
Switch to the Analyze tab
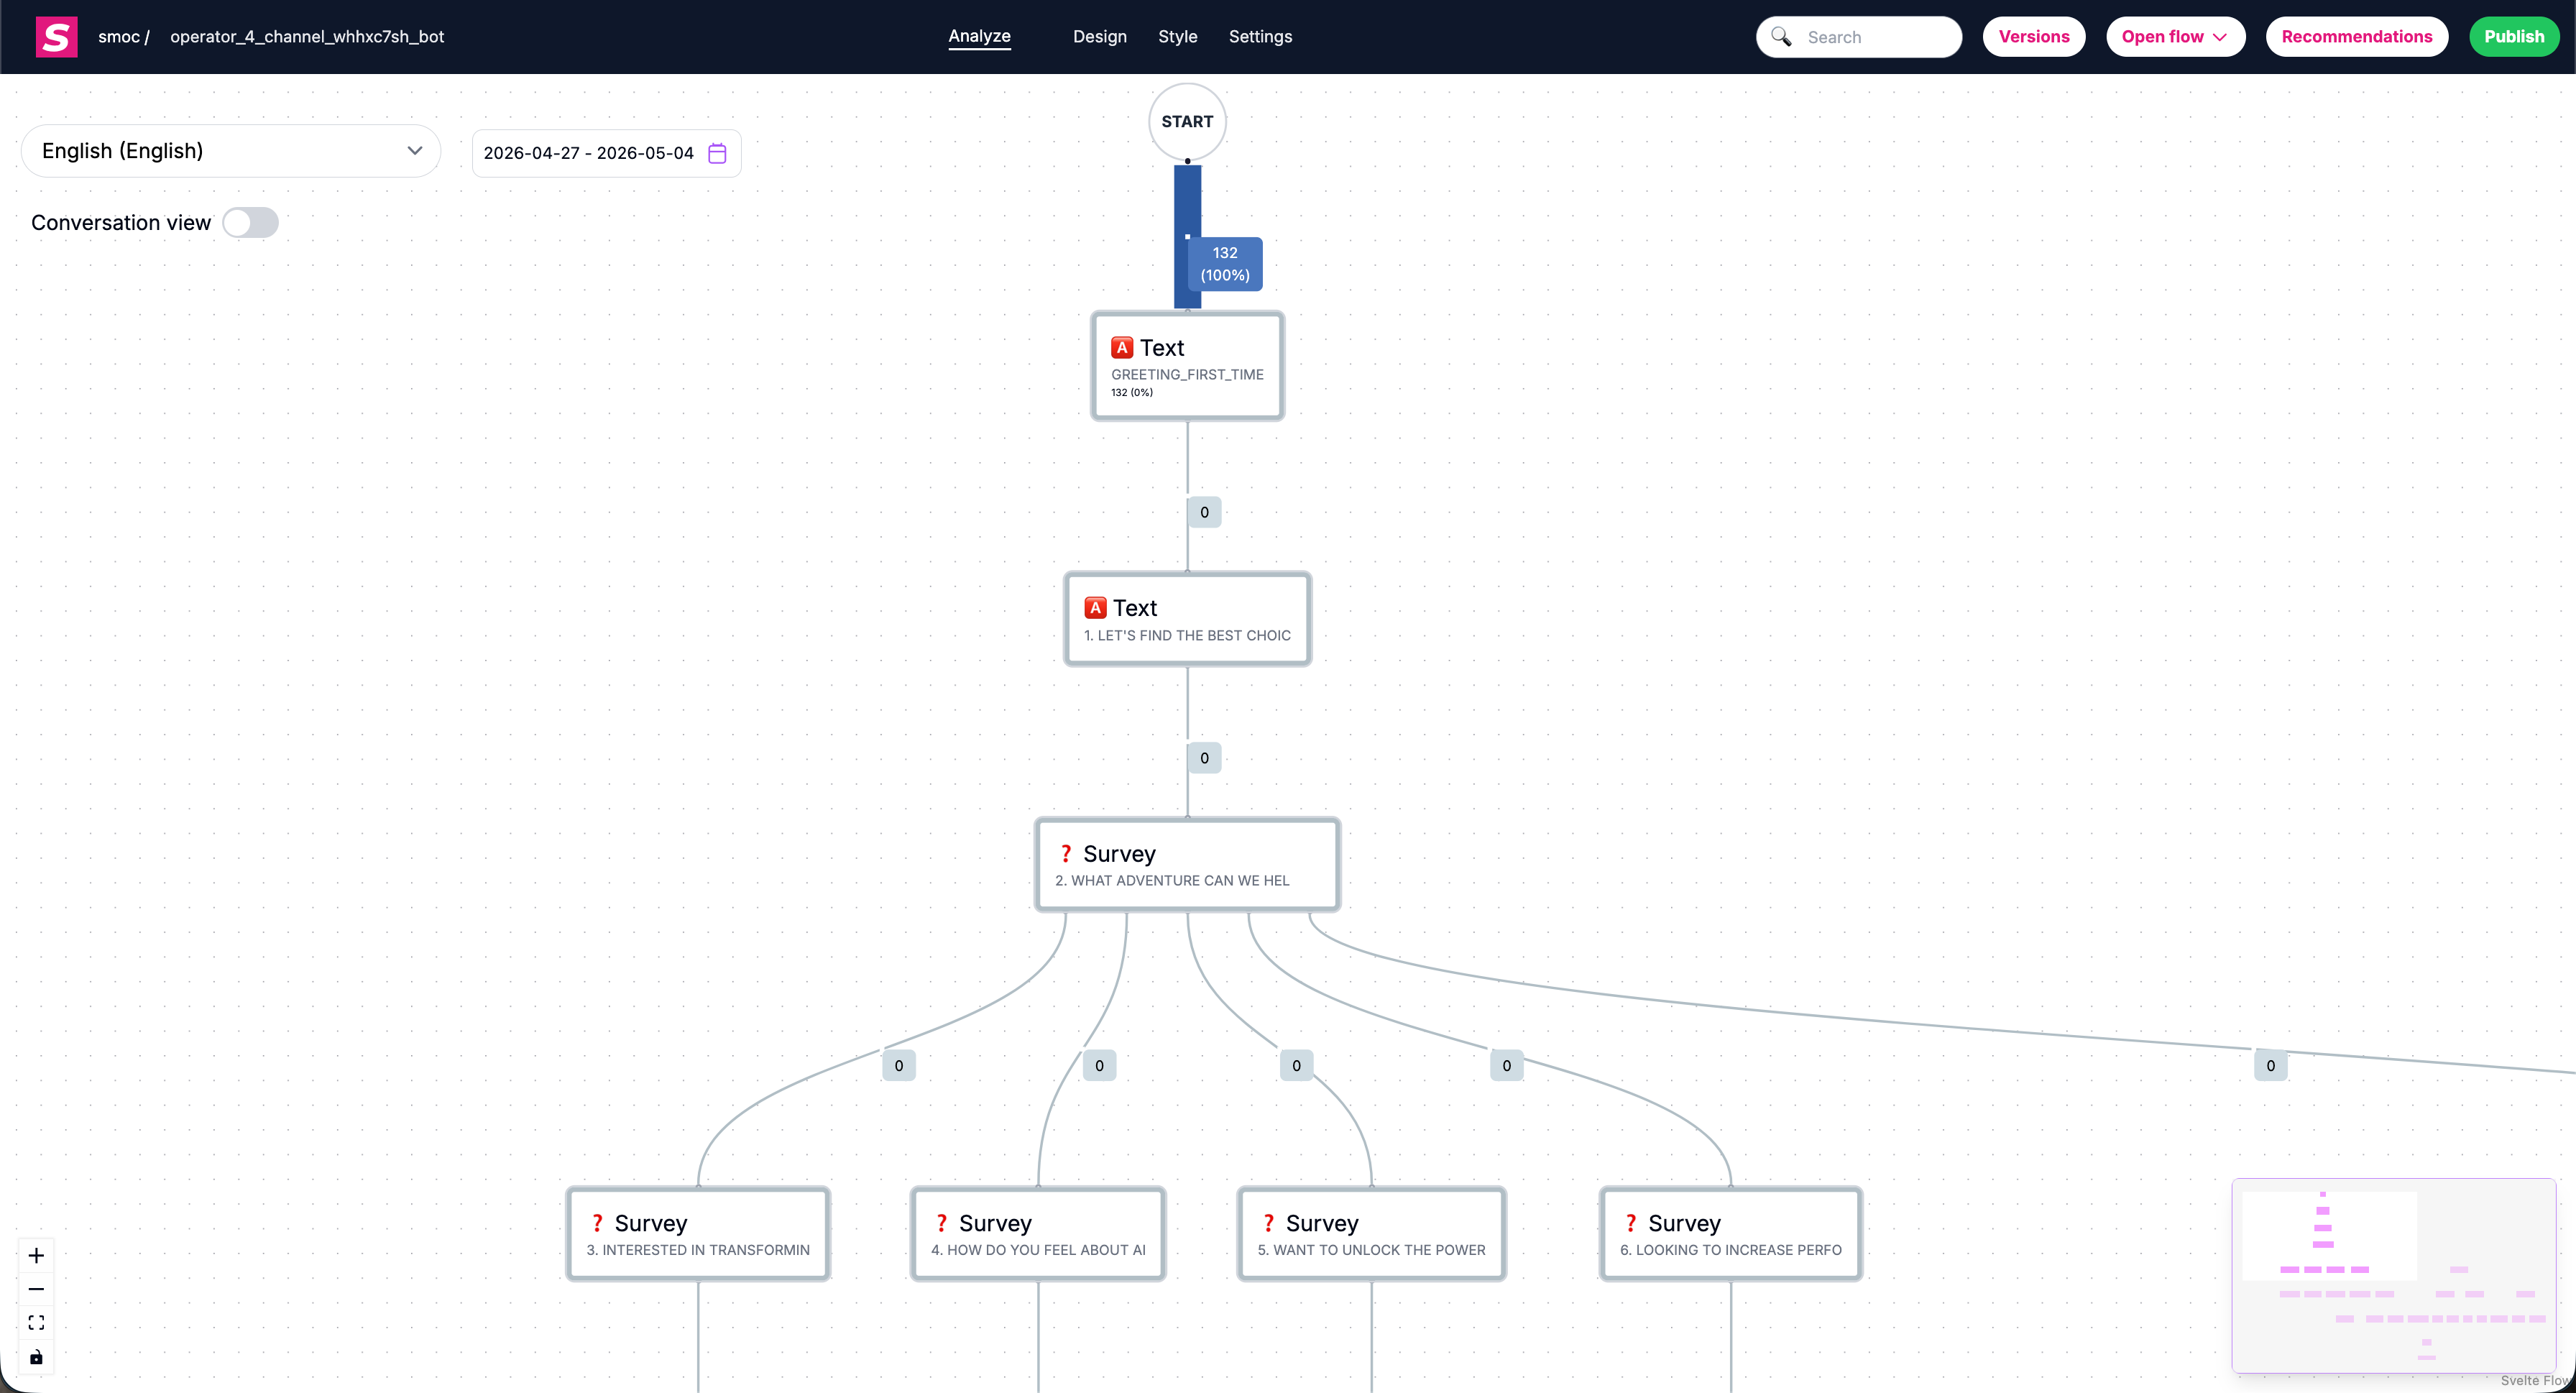click(979, 36)
